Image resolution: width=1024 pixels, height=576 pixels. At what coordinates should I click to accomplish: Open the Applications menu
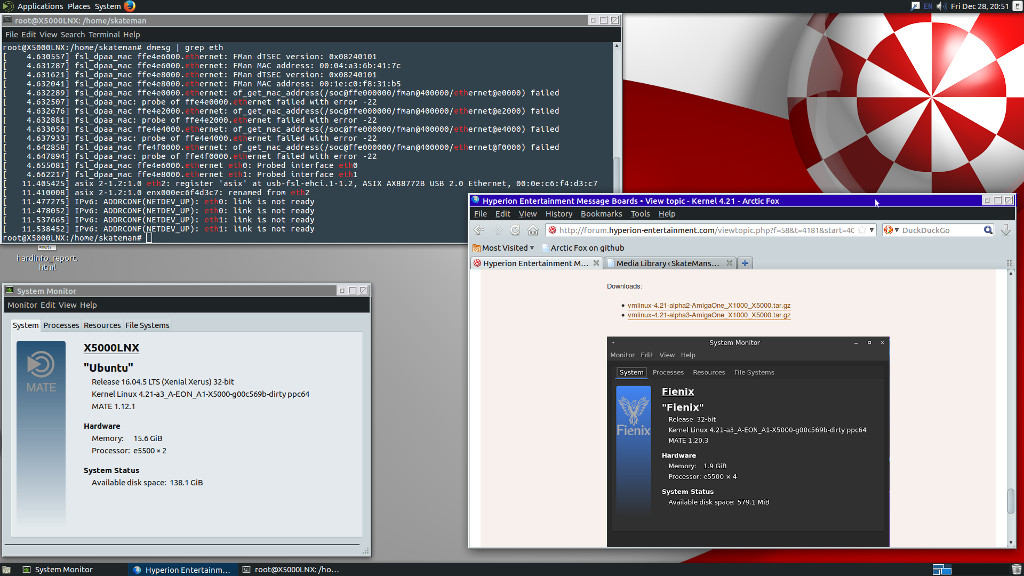point(40,6)
